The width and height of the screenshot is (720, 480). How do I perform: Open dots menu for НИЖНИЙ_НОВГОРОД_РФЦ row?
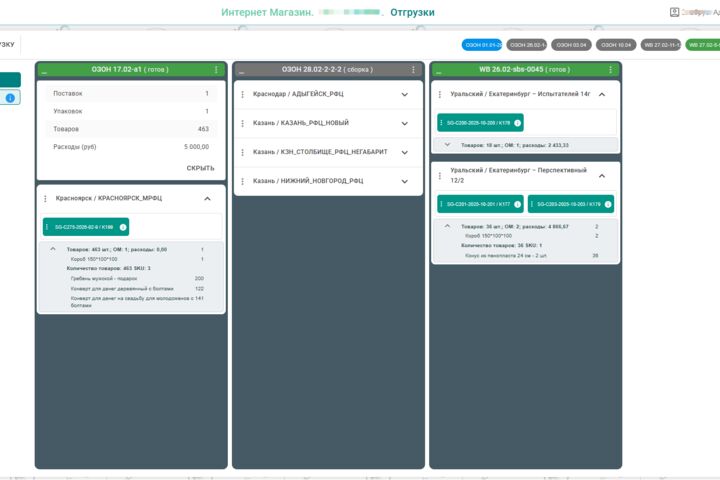(242, 181)
